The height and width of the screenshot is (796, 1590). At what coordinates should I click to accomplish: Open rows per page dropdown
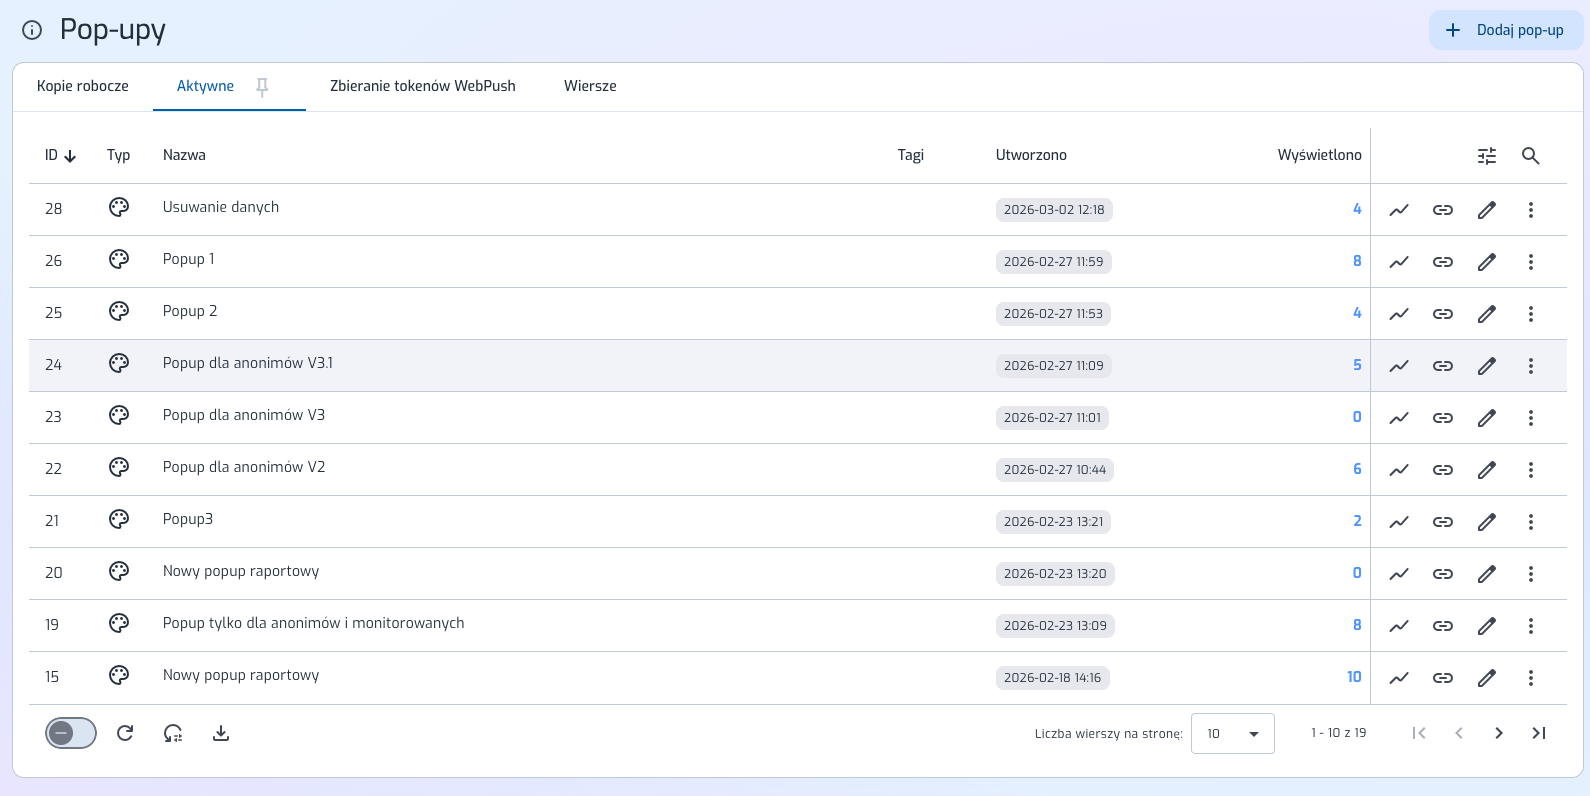point(1232,734)
